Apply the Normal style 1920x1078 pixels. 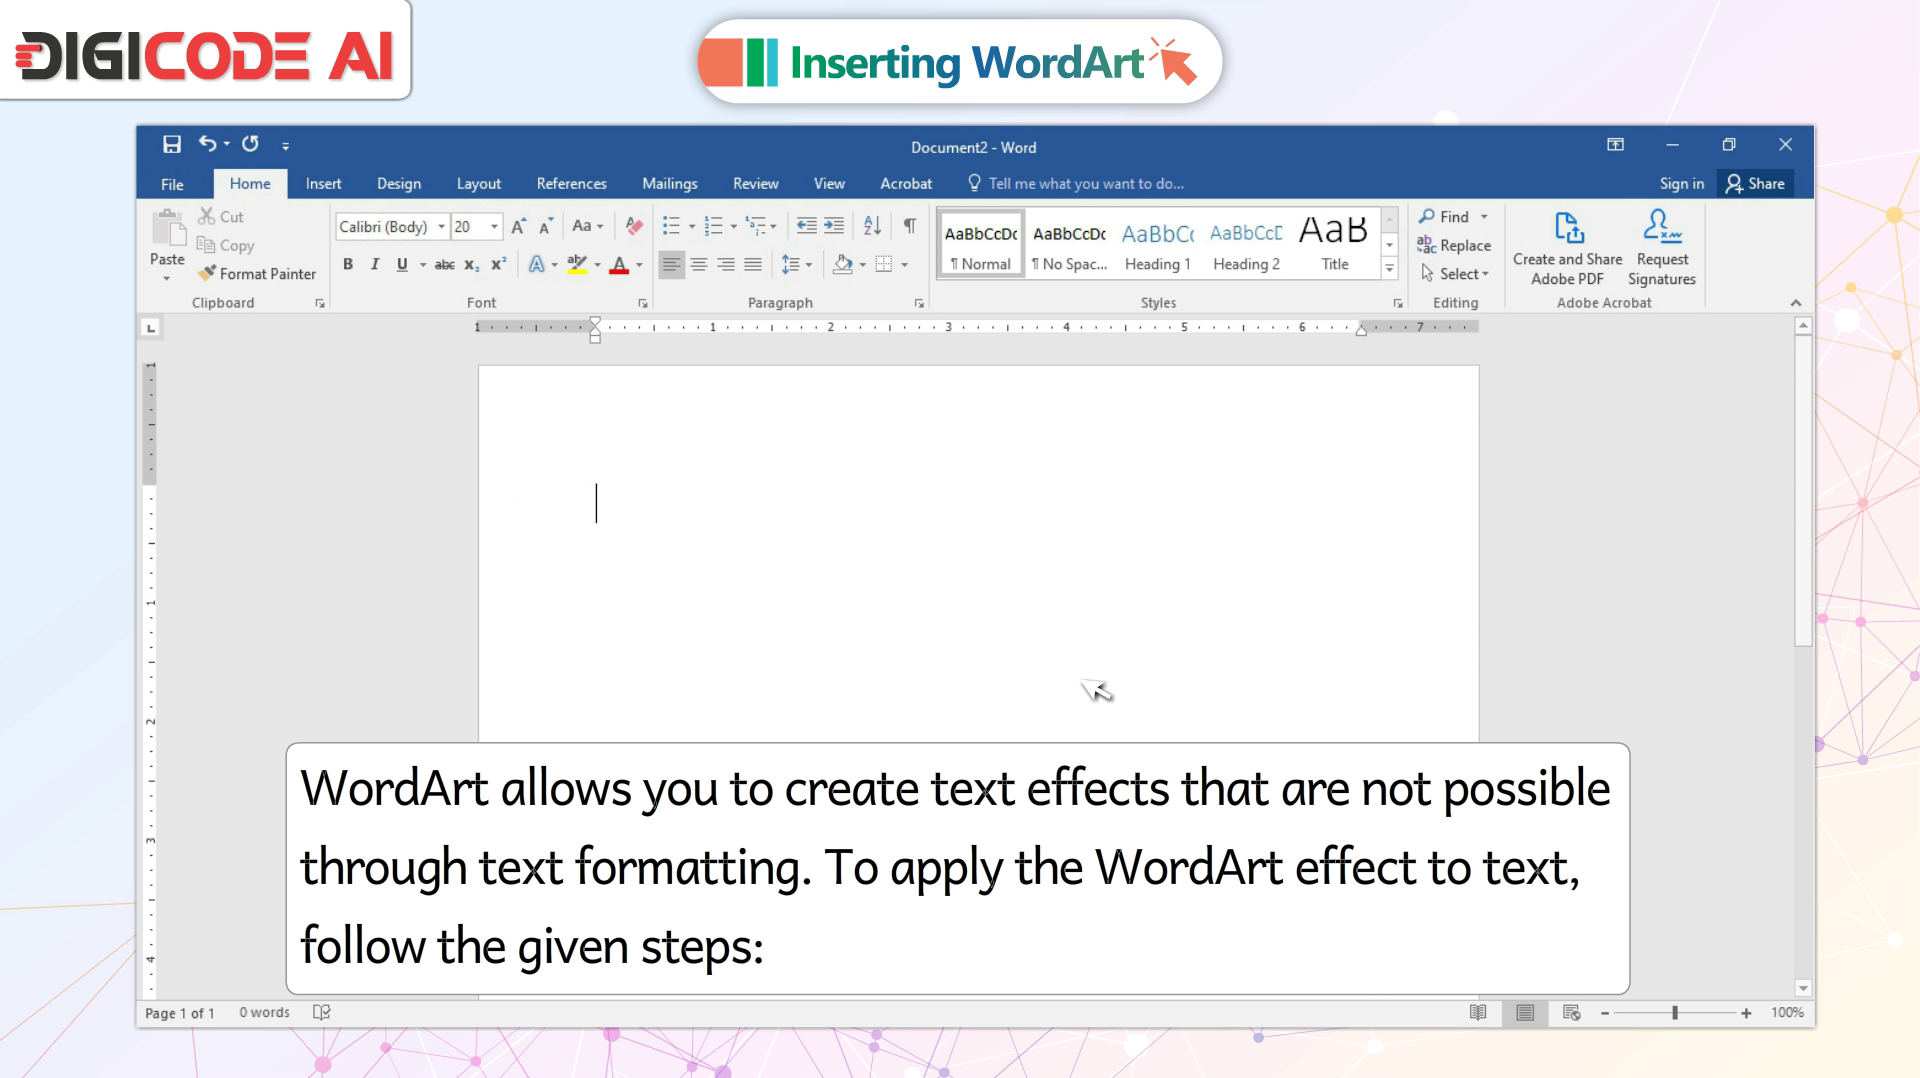(981, 245)
